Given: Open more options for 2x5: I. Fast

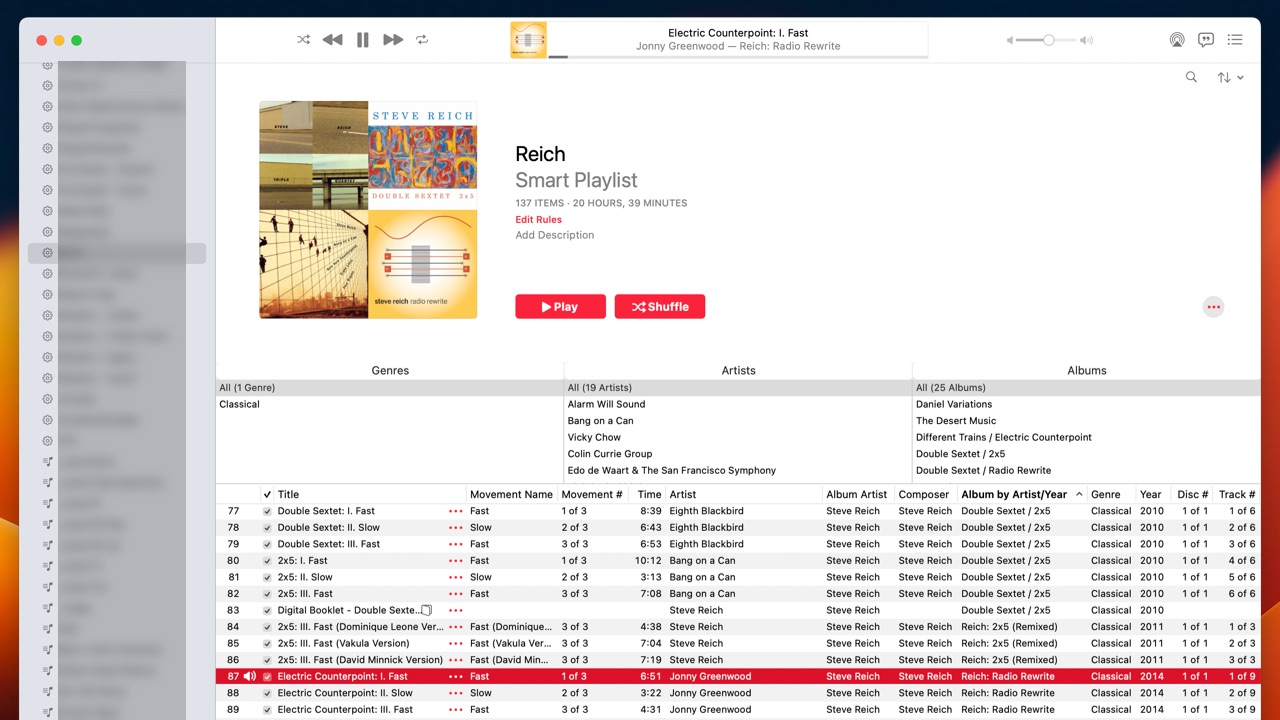Looking at the screenshot, I should [456, 561].
